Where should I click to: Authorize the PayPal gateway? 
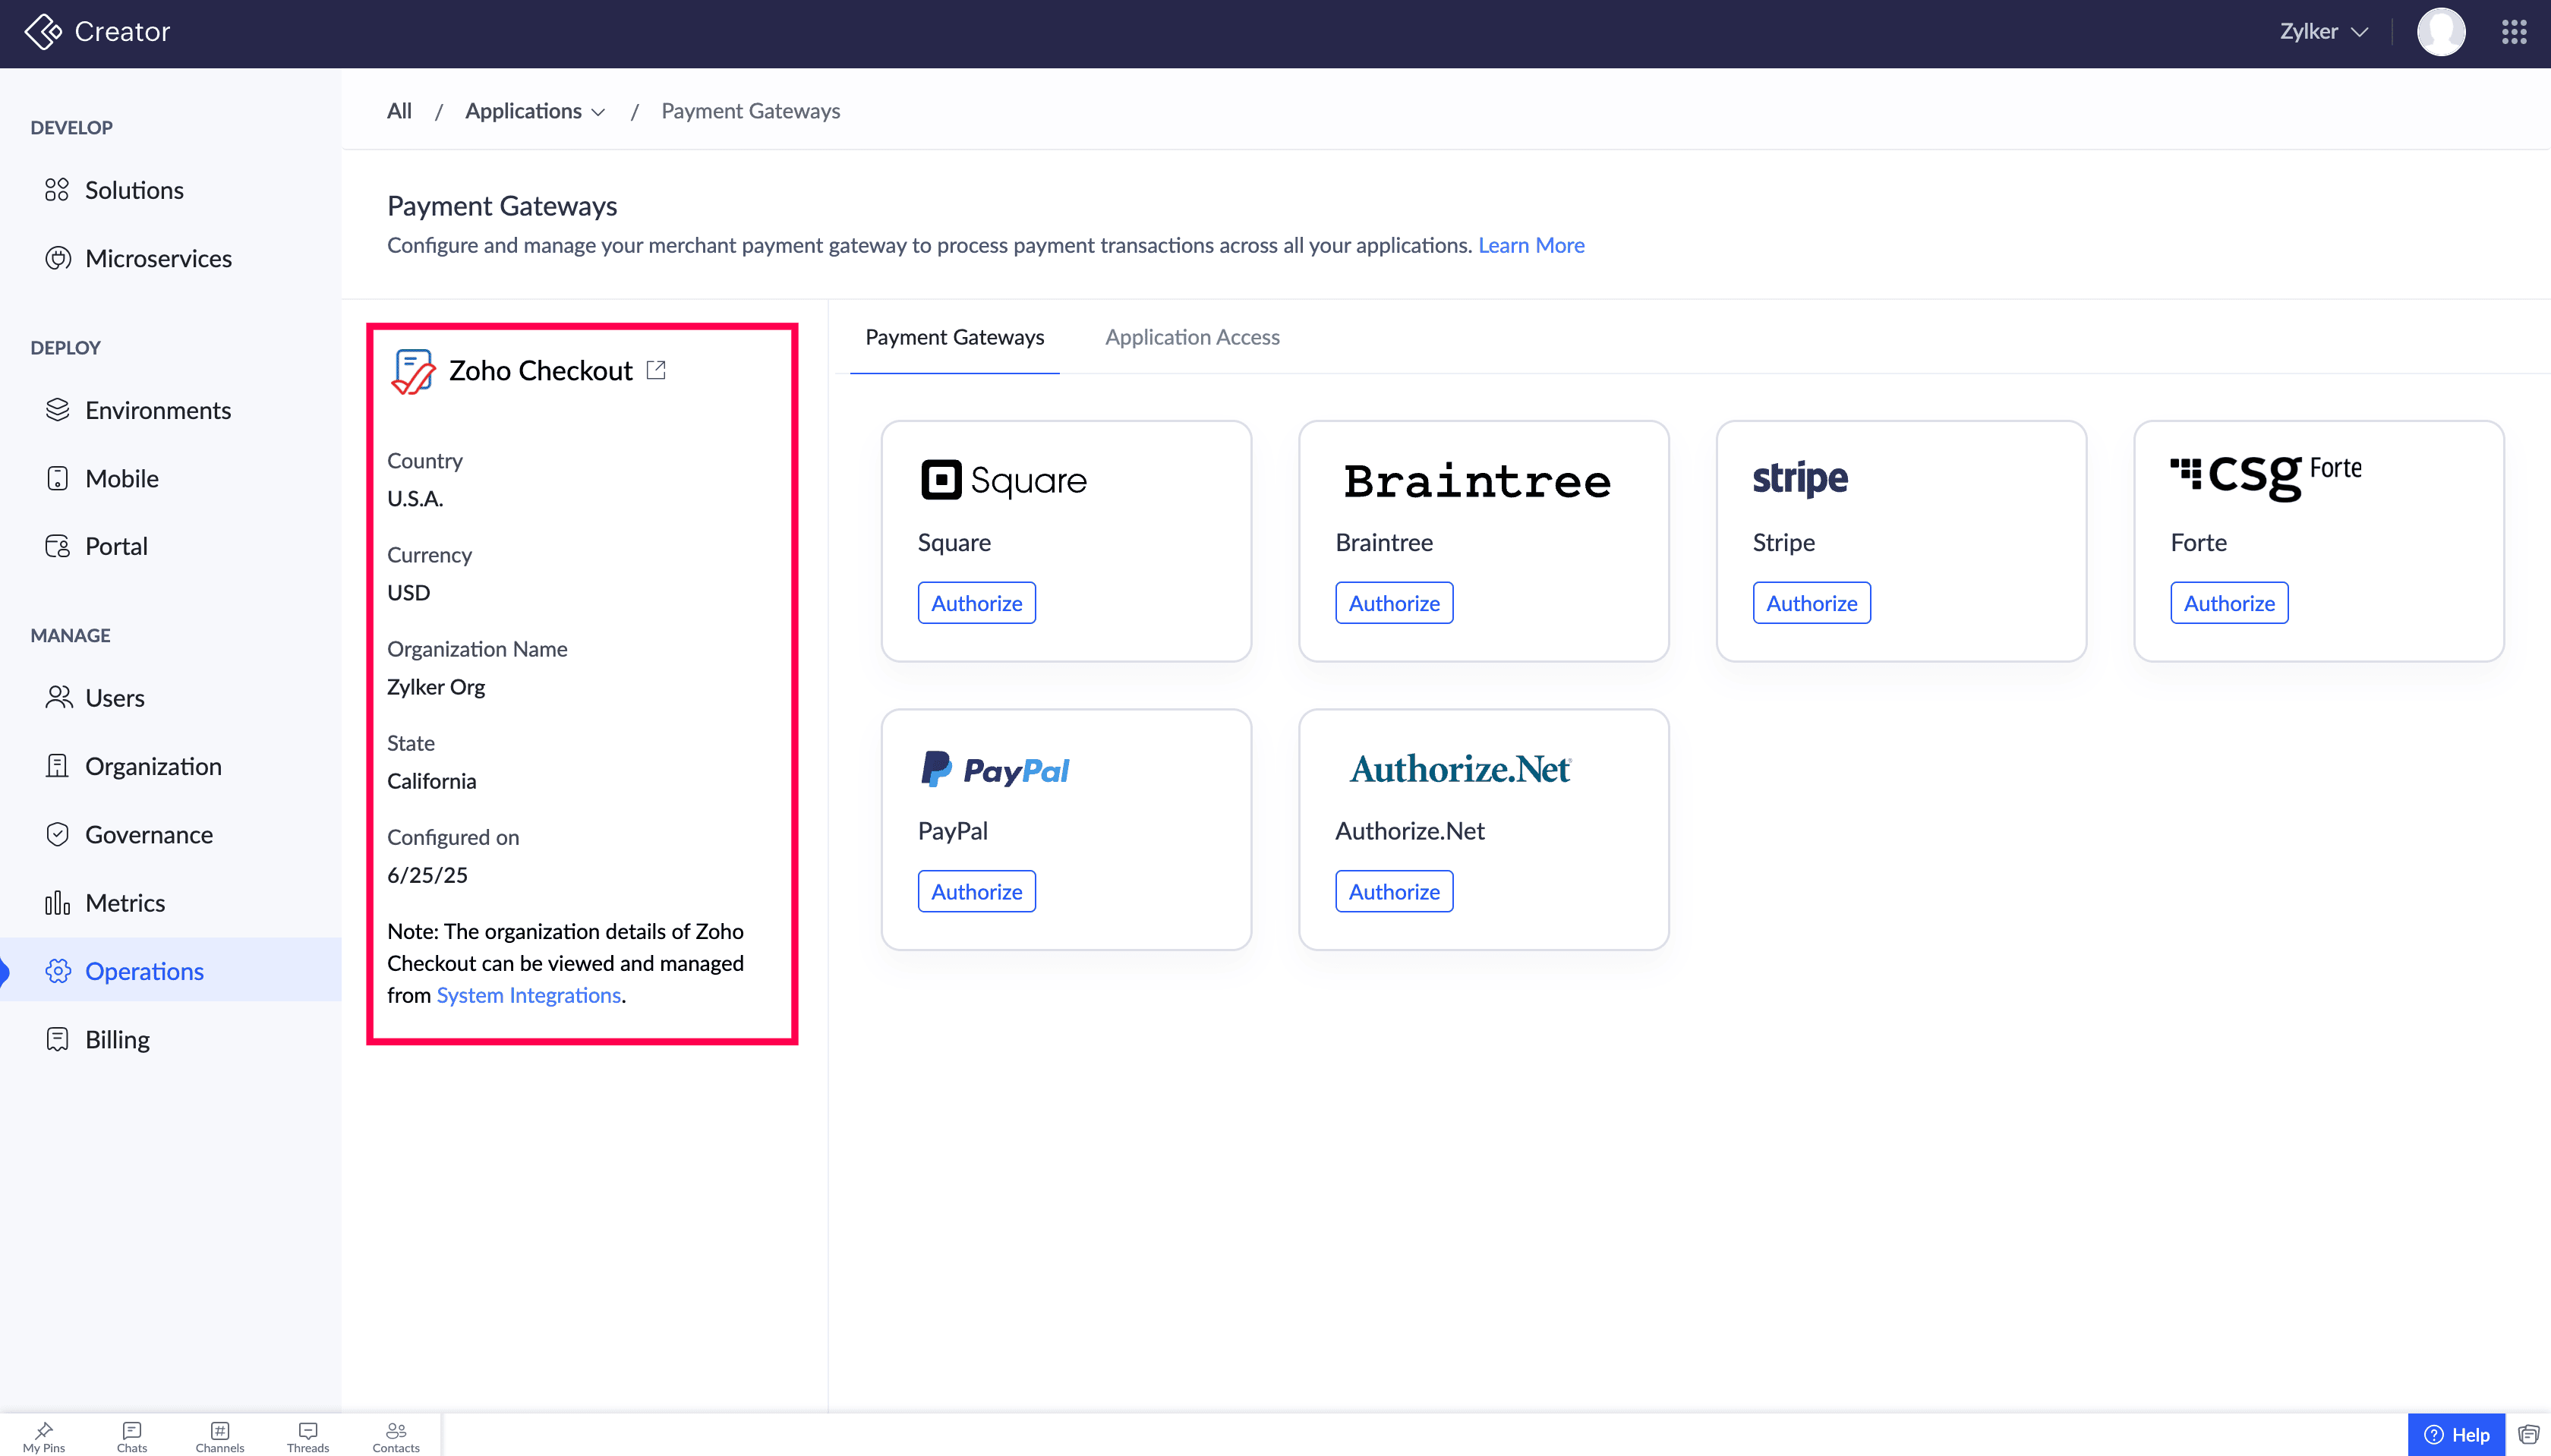pyautogui.click(x=976, y=891)
